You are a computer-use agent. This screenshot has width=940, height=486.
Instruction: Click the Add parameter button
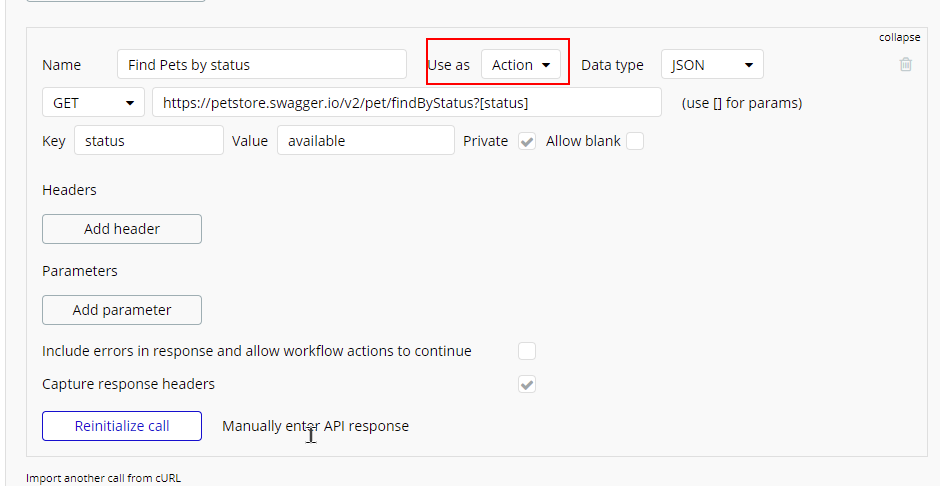point(122,310)
